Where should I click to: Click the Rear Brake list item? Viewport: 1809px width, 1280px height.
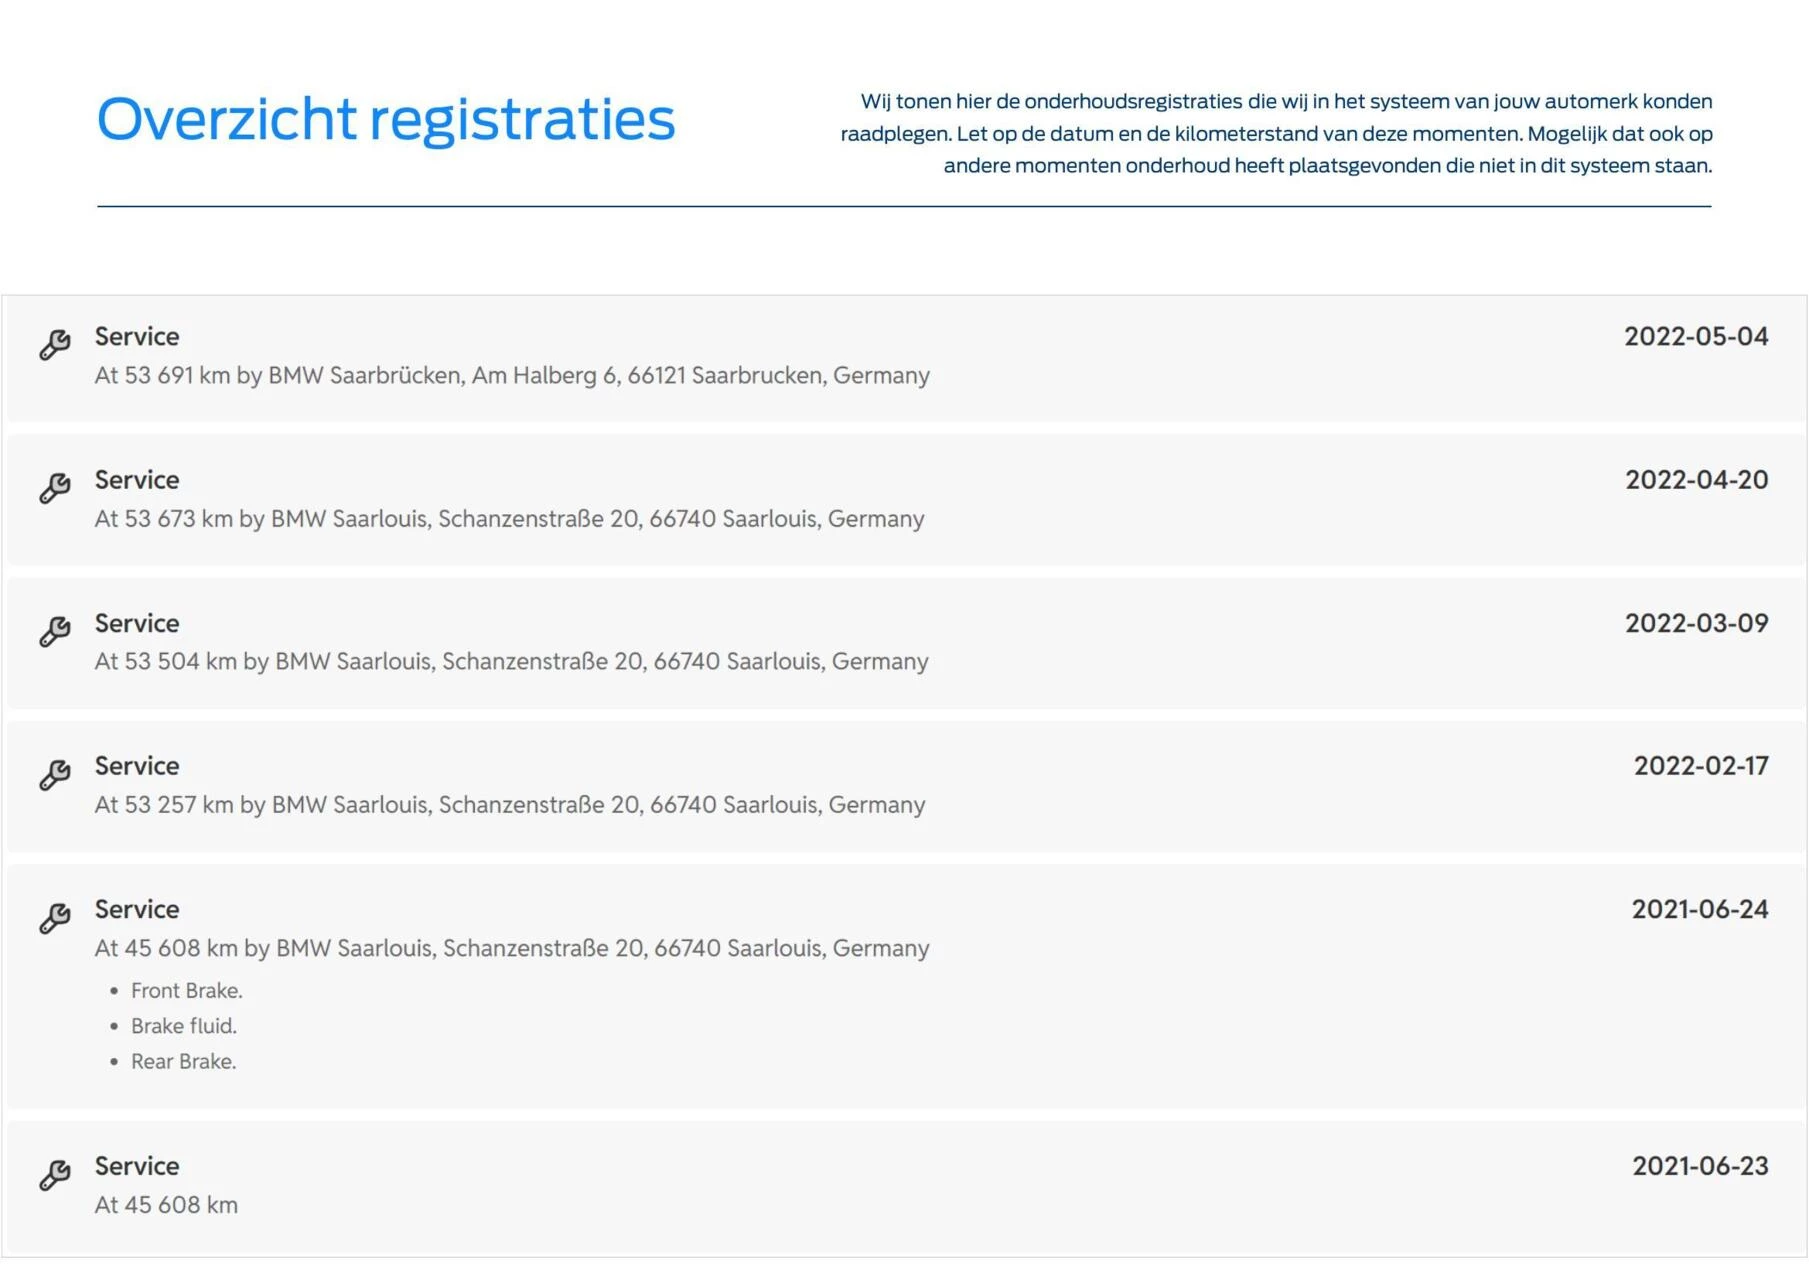[x=184, y=1062]
